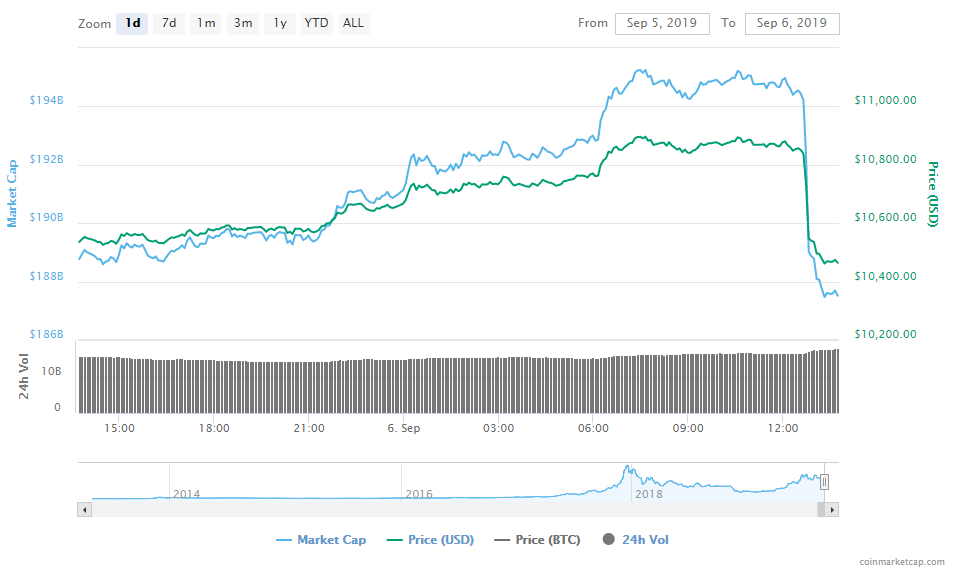Click the To date field showing Sep 6, 2019

[x=791, y=23]
